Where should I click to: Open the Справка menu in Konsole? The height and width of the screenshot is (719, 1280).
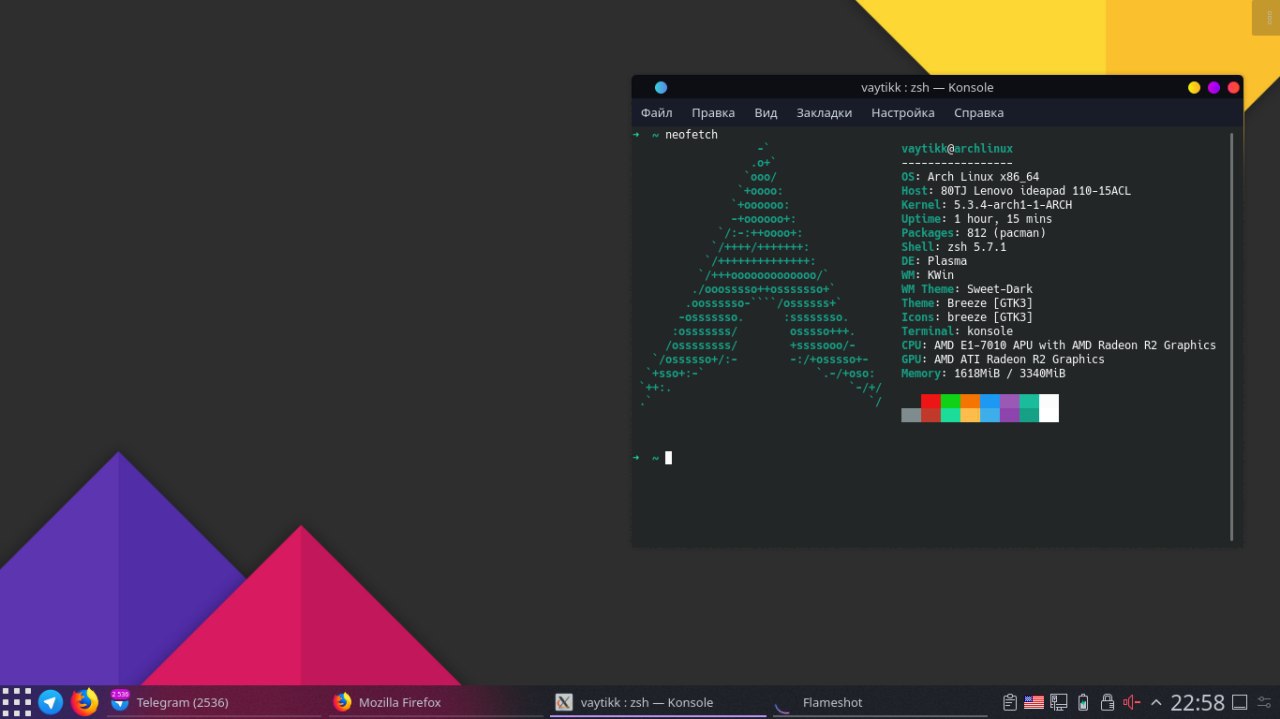(x=978, y=113)
